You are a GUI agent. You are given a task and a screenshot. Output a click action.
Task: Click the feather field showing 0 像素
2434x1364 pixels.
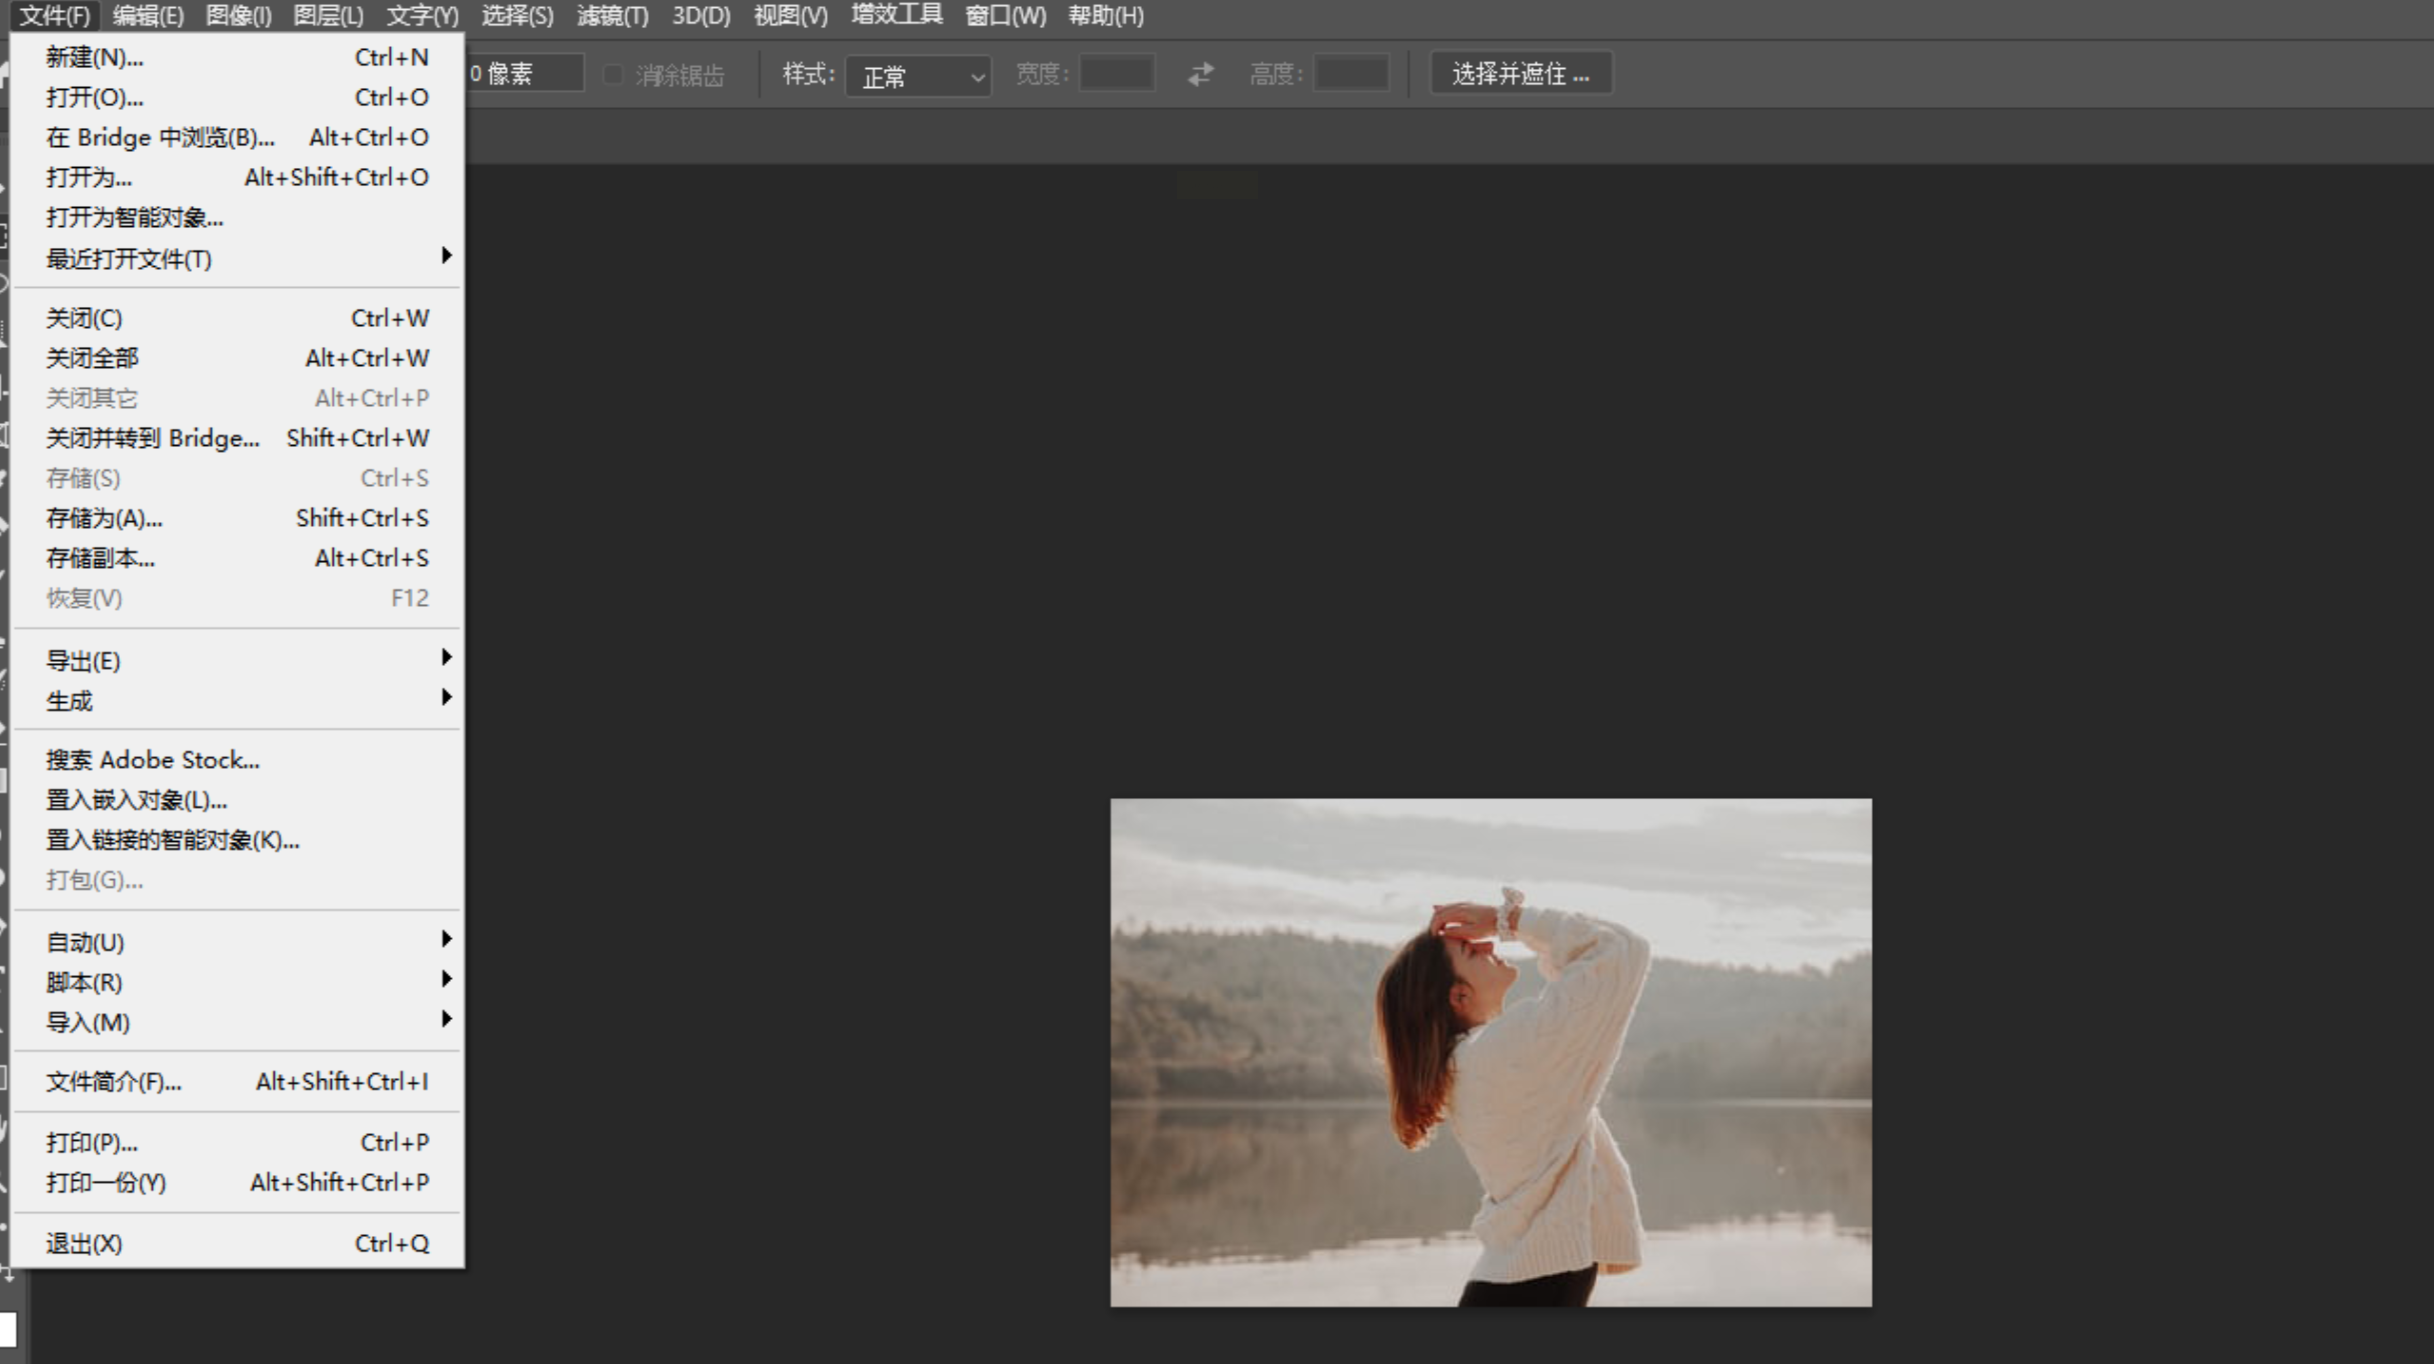524,74
